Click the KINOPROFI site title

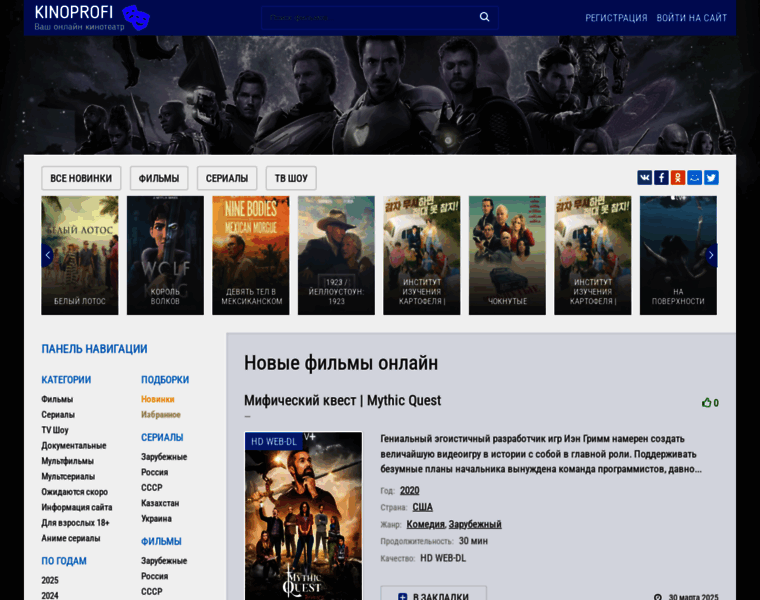point(74,12)
